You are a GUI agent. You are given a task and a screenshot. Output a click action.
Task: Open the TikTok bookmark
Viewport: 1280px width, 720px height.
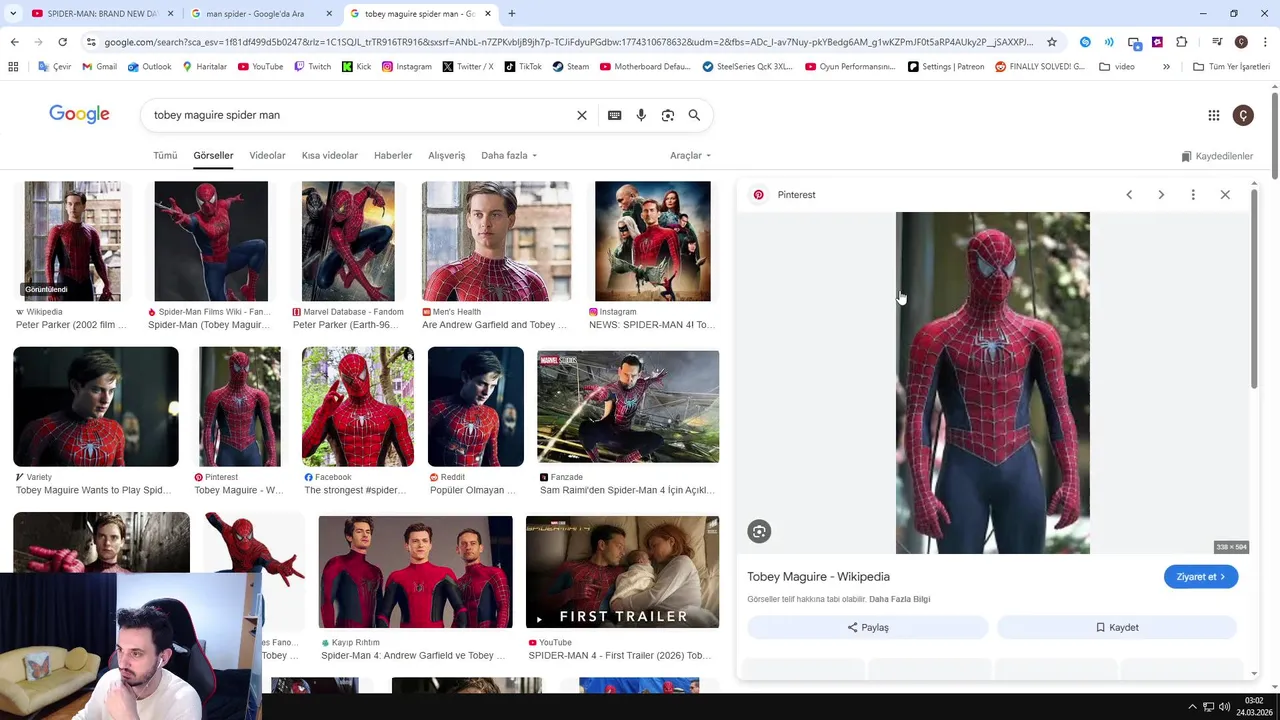click(x=523, y=67)
